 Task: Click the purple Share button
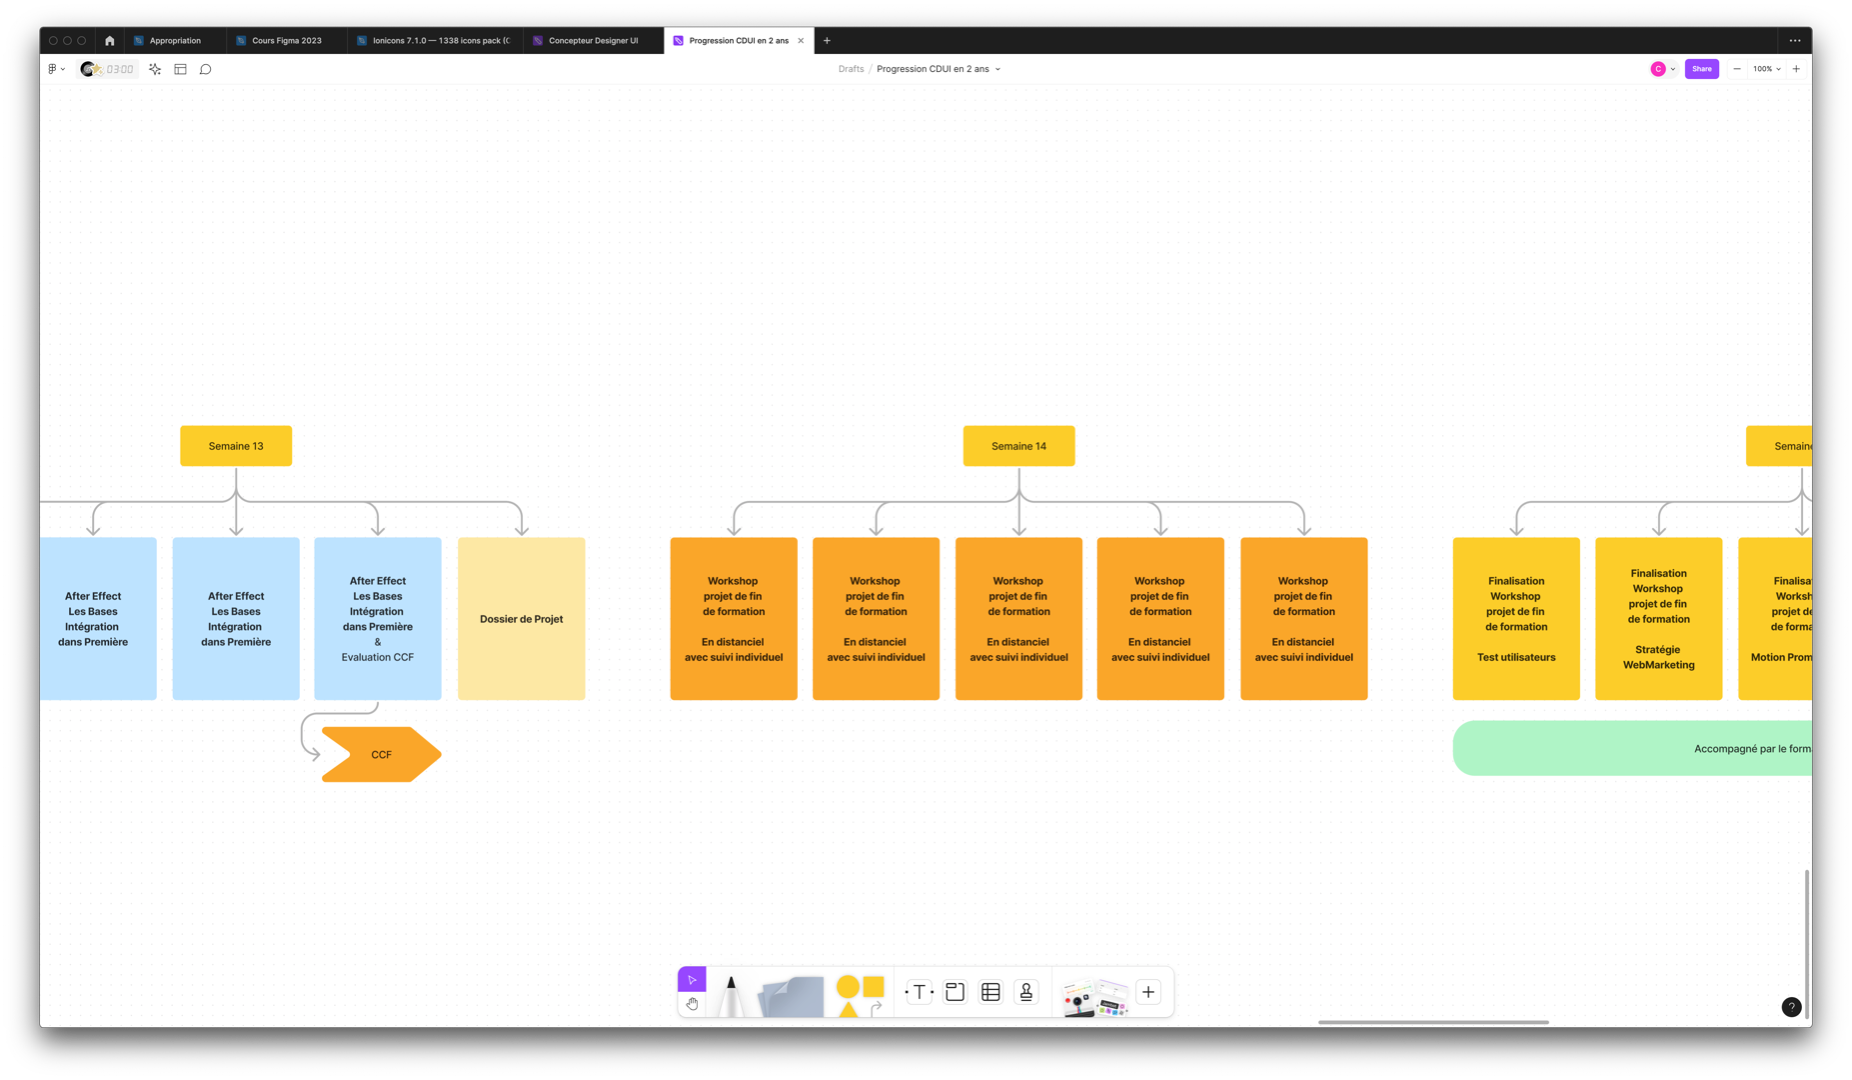[x=1701, y=69]
